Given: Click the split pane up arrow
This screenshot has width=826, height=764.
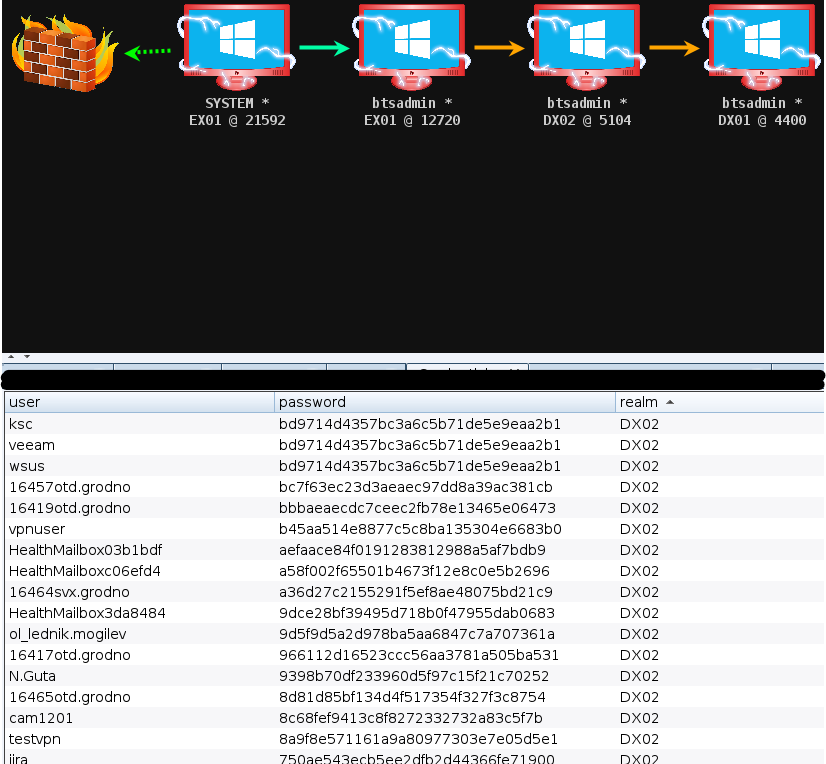Looking at the screenshot, I should (x=11, y=357).
